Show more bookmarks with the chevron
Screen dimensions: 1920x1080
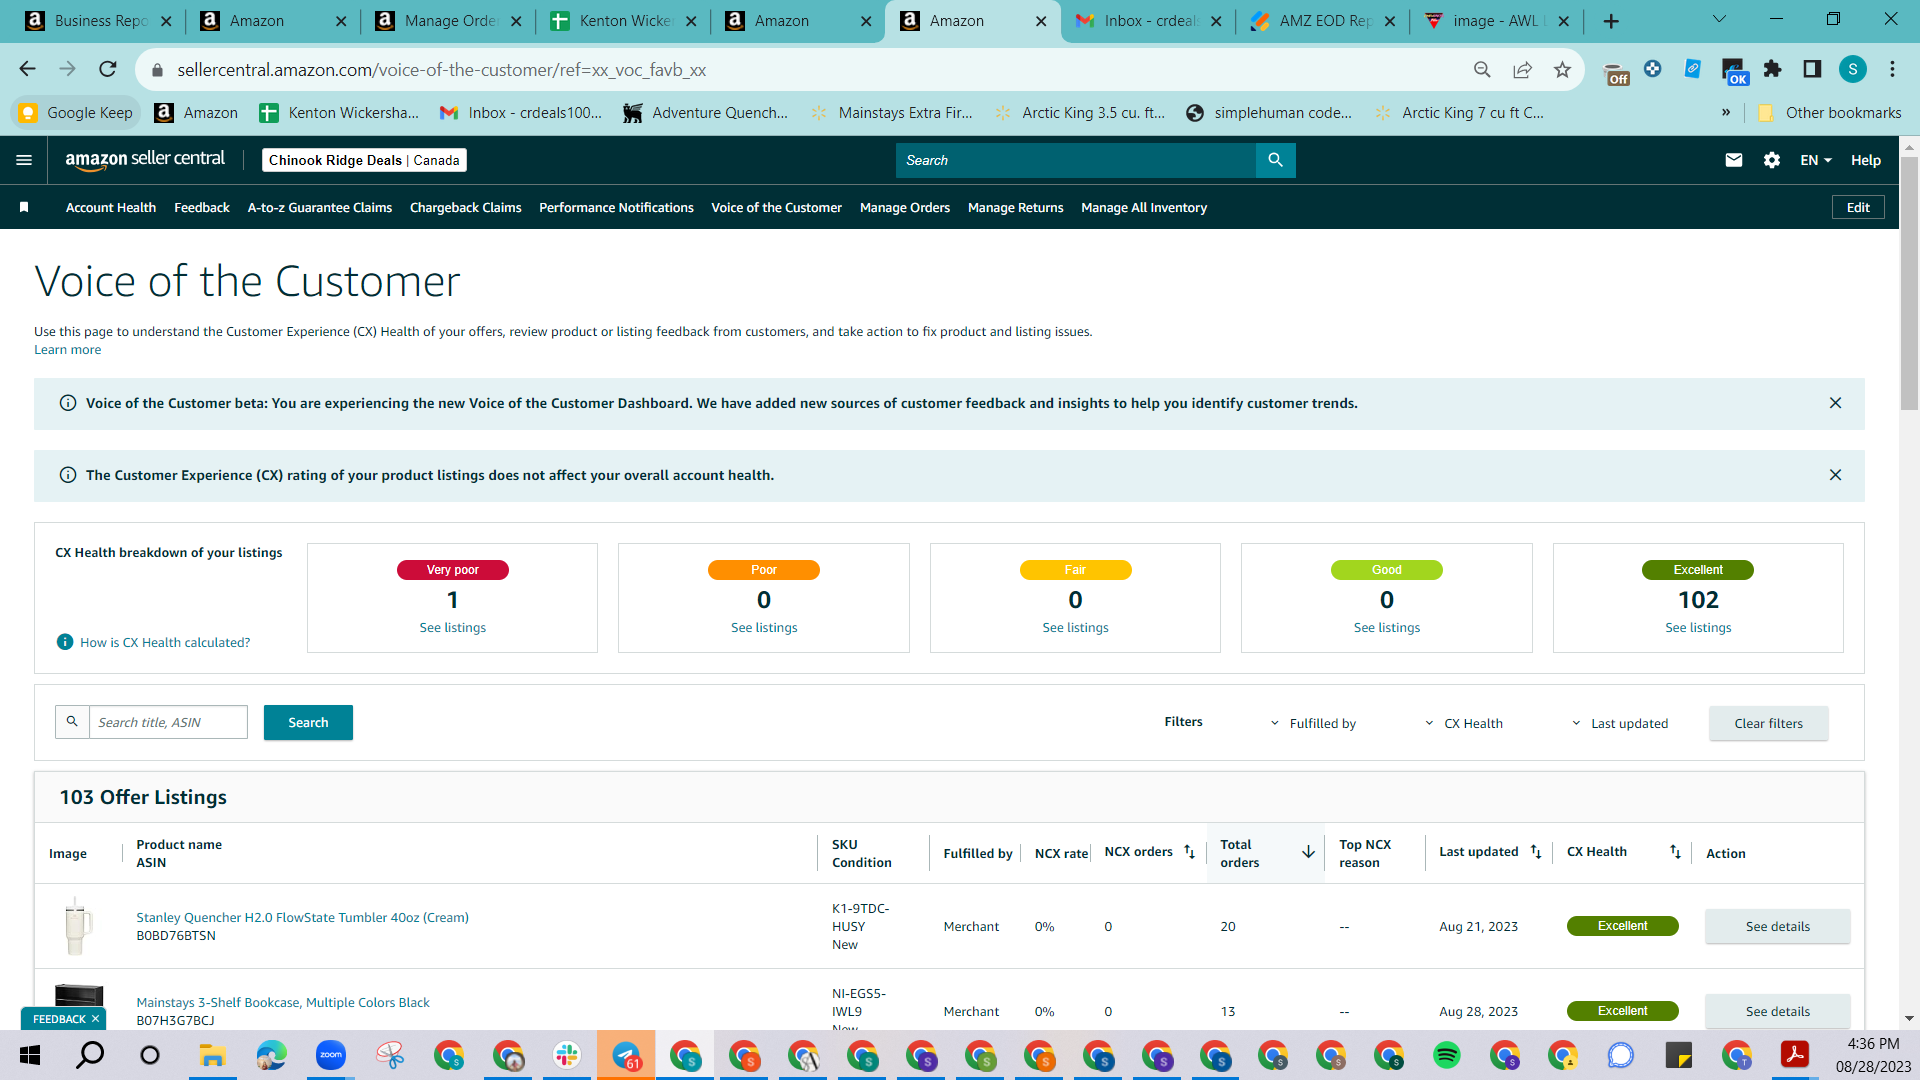click(x=1726, y=112)
